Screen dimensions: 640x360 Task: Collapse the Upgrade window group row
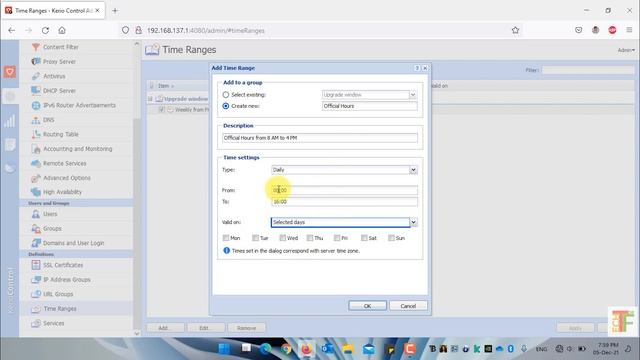click(x=150, y=99)
